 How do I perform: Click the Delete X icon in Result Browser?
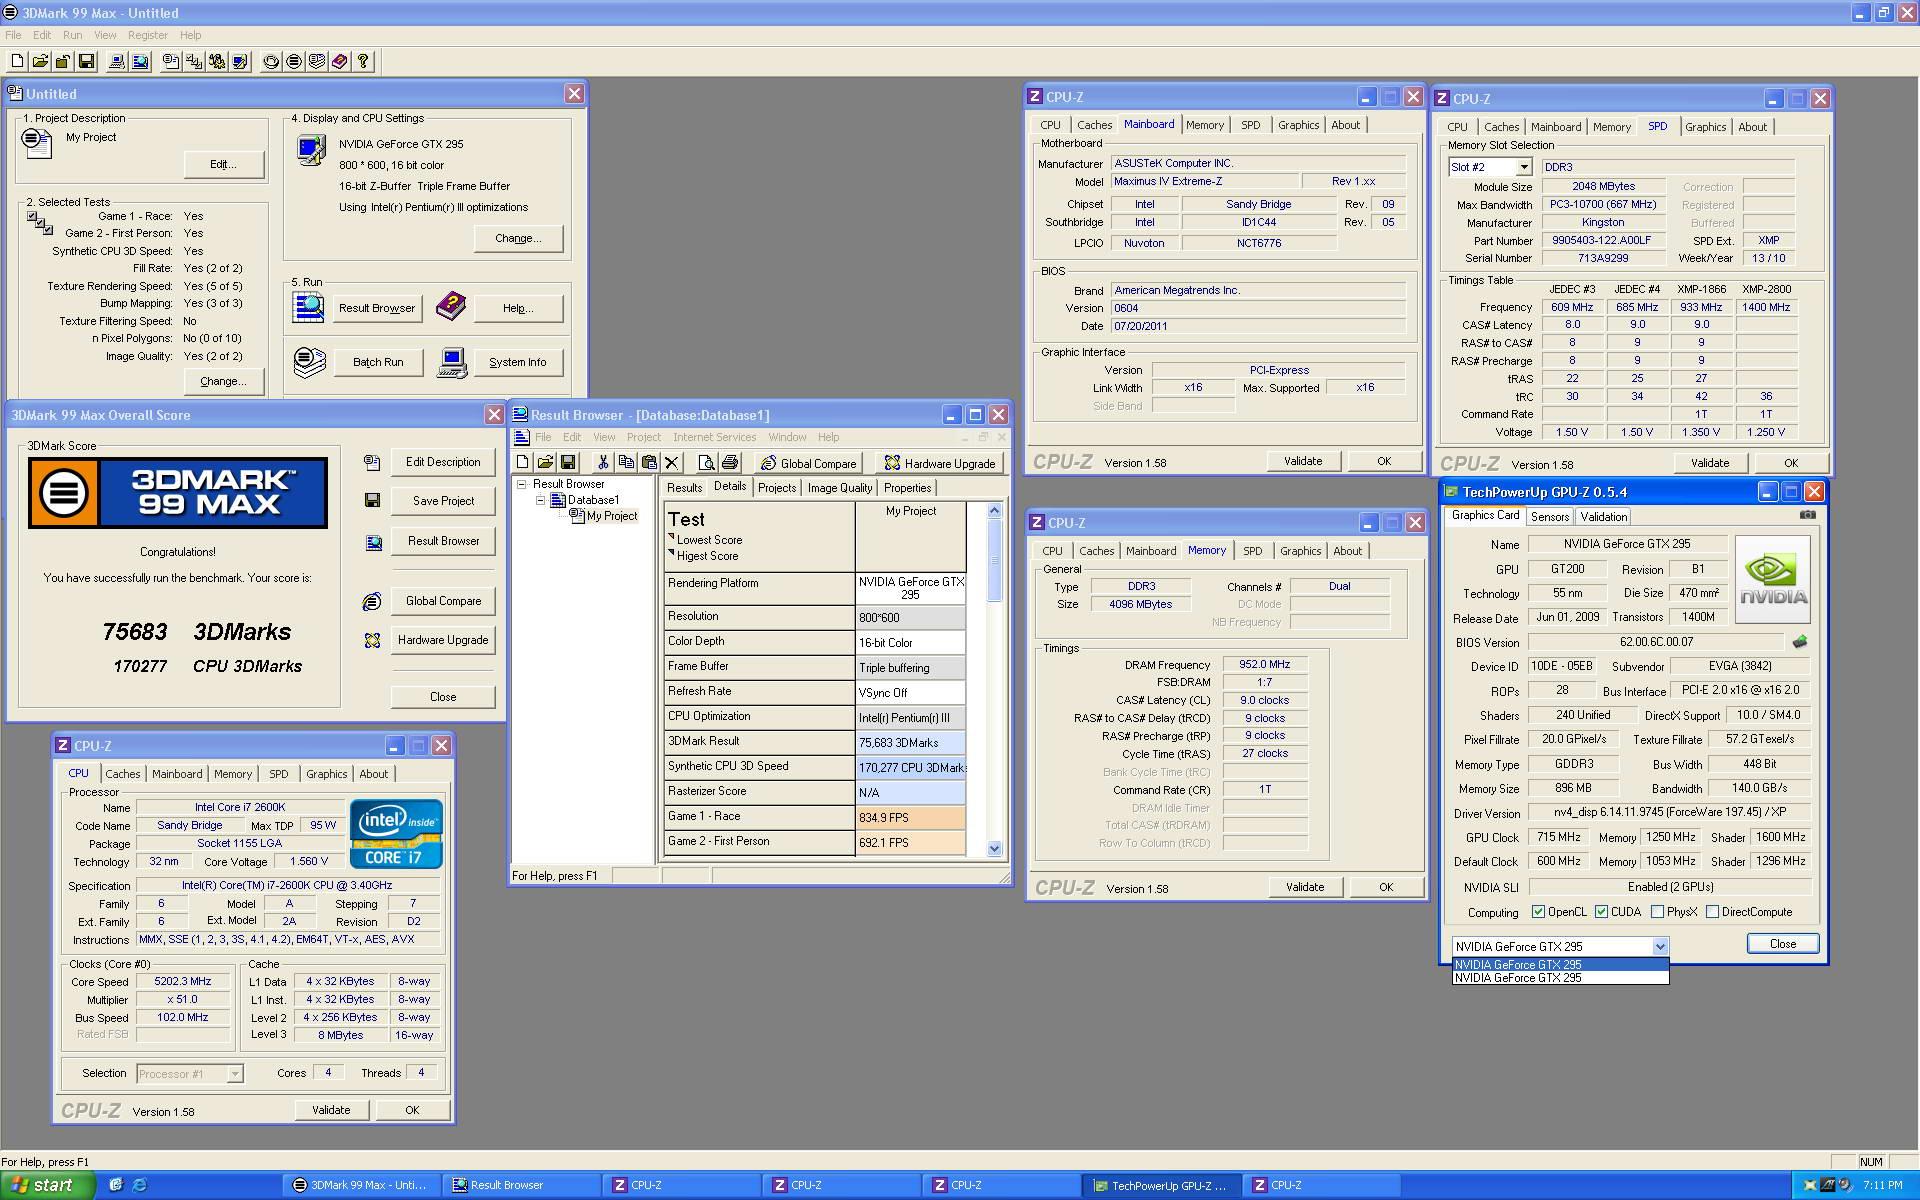point(672,462)
